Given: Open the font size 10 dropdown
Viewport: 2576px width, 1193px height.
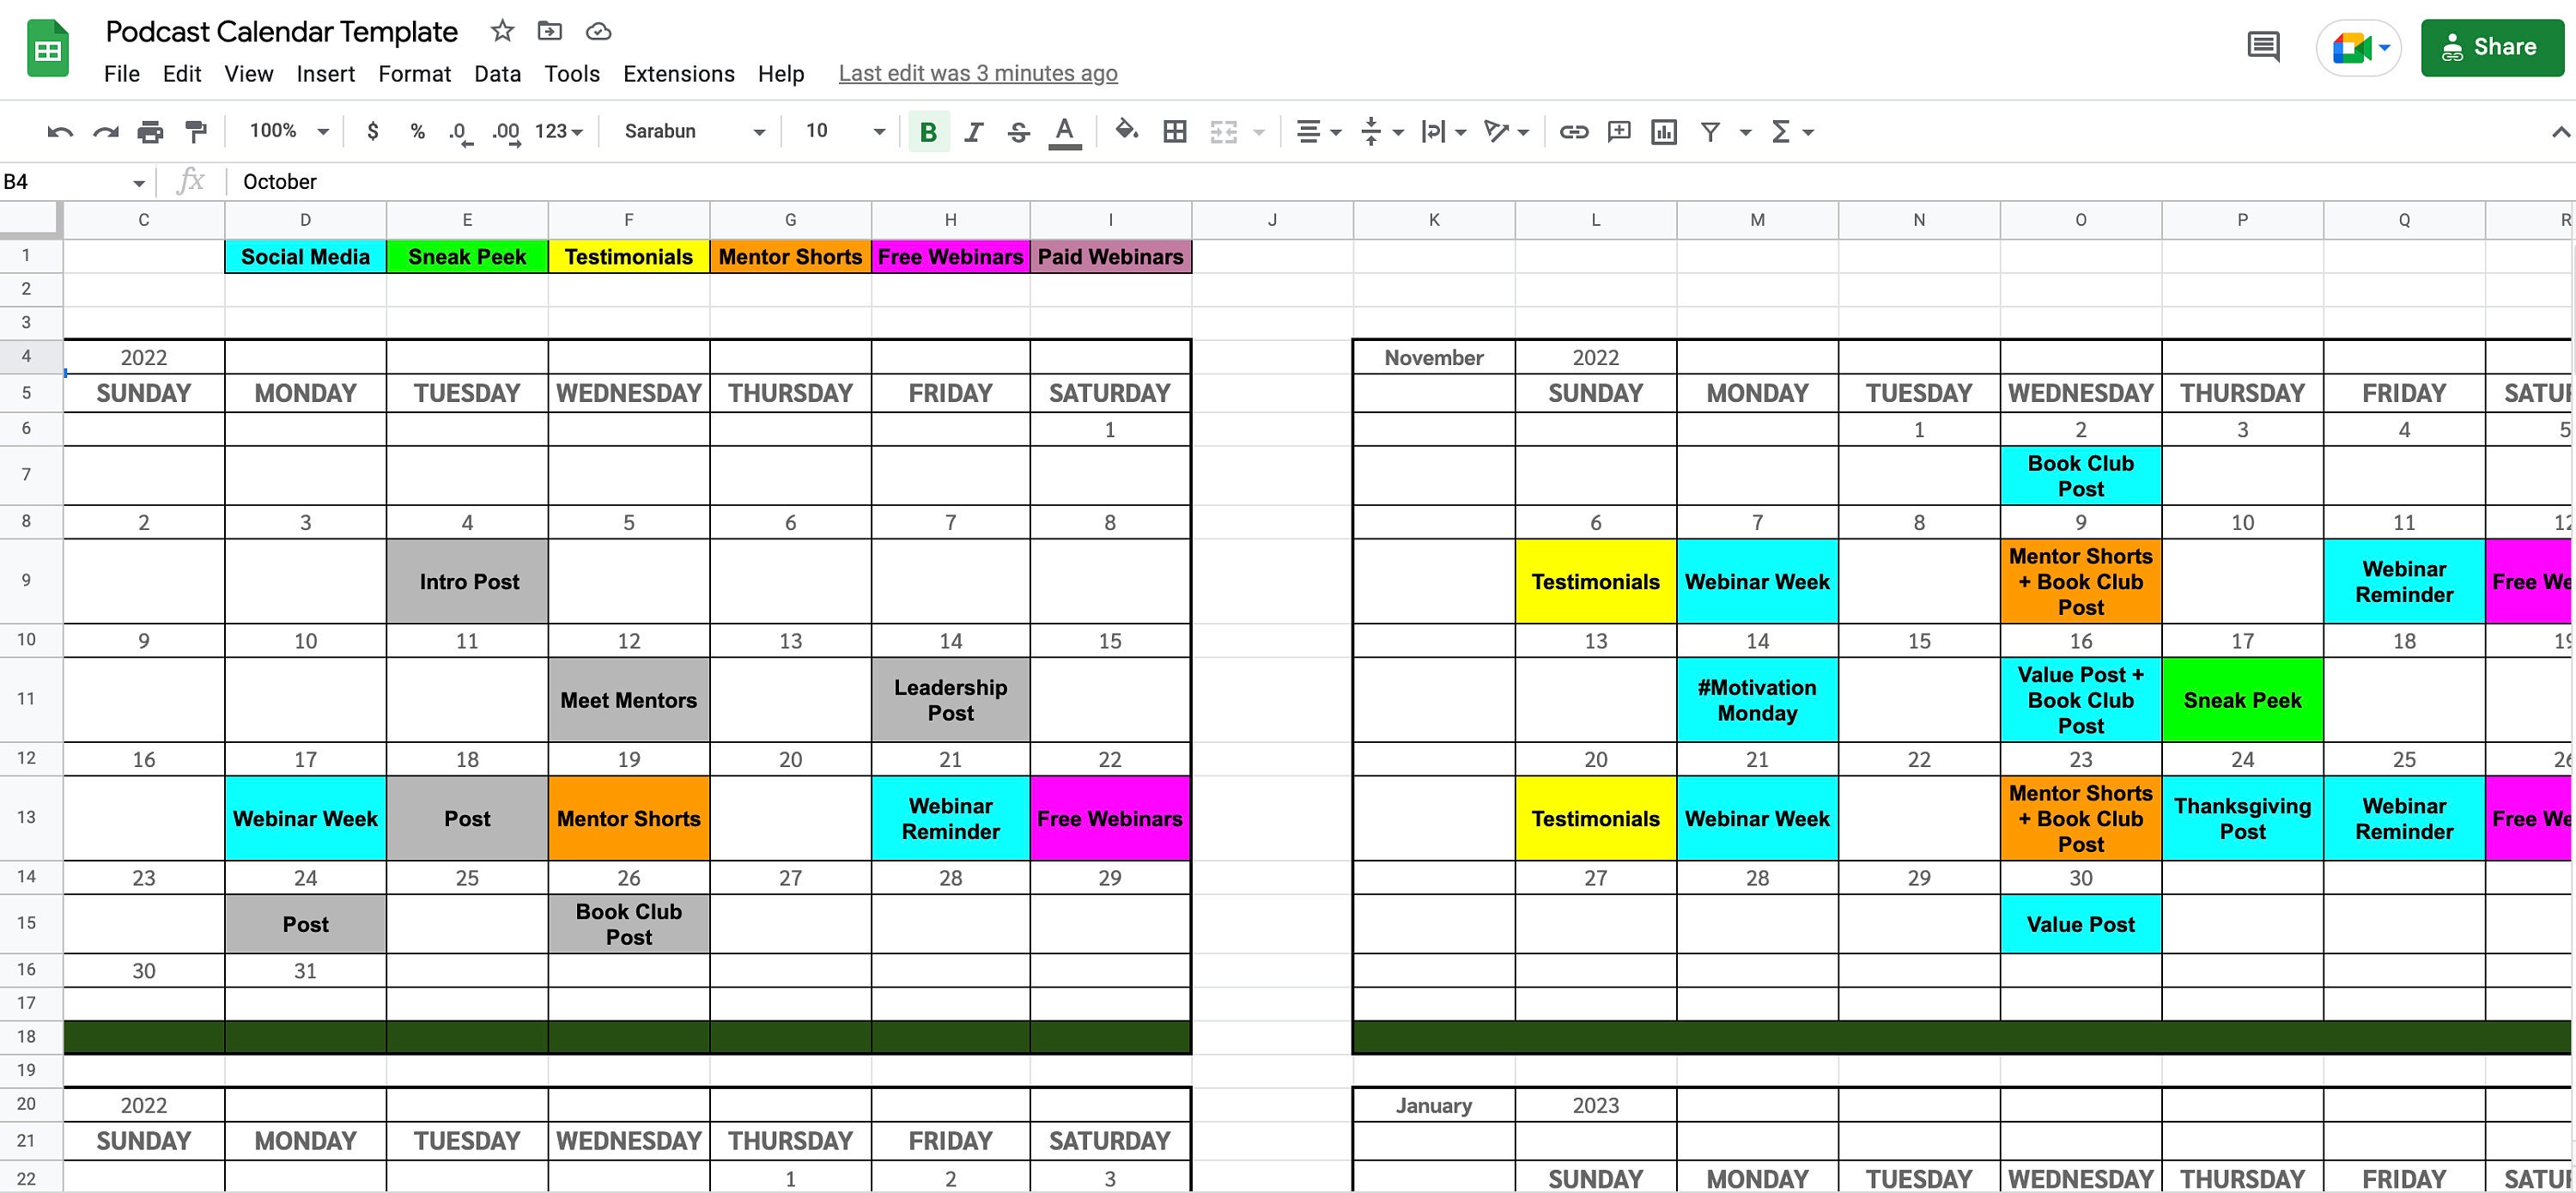Looking at the screenshot, I should 845,131.
